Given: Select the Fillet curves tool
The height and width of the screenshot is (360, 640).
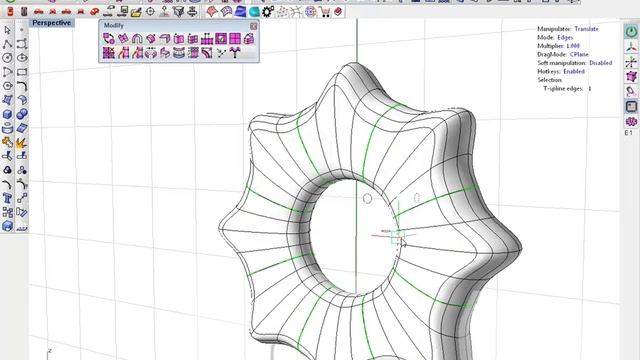Looking at the screenshot, I should [22, 86].
